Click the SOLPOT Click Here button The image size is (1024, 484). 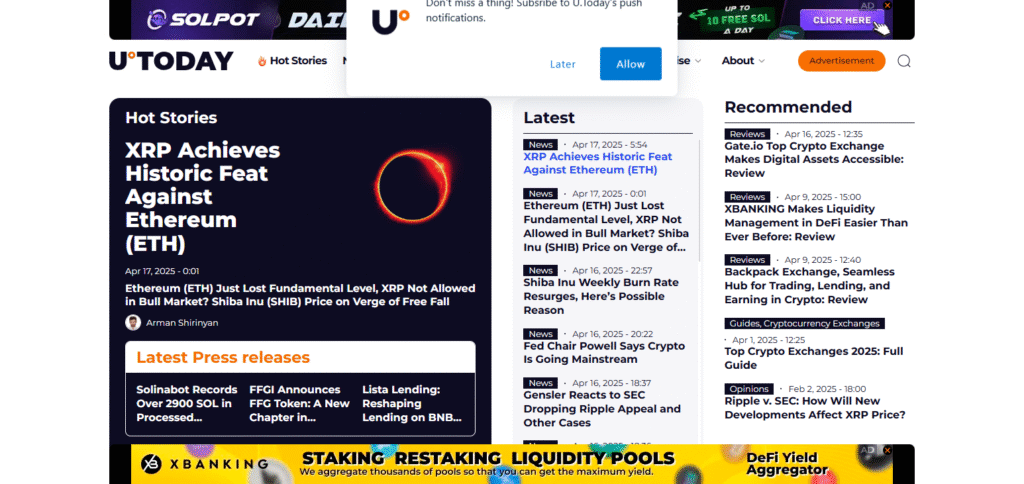pyautogui.click(x=841, y=20)
